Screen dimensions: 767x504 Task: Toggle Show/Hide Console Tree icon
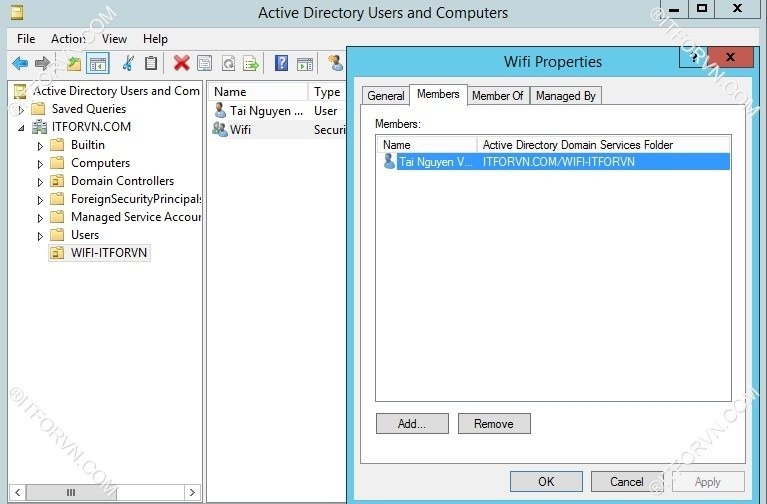pyautogui.click(x=98, y=64)
